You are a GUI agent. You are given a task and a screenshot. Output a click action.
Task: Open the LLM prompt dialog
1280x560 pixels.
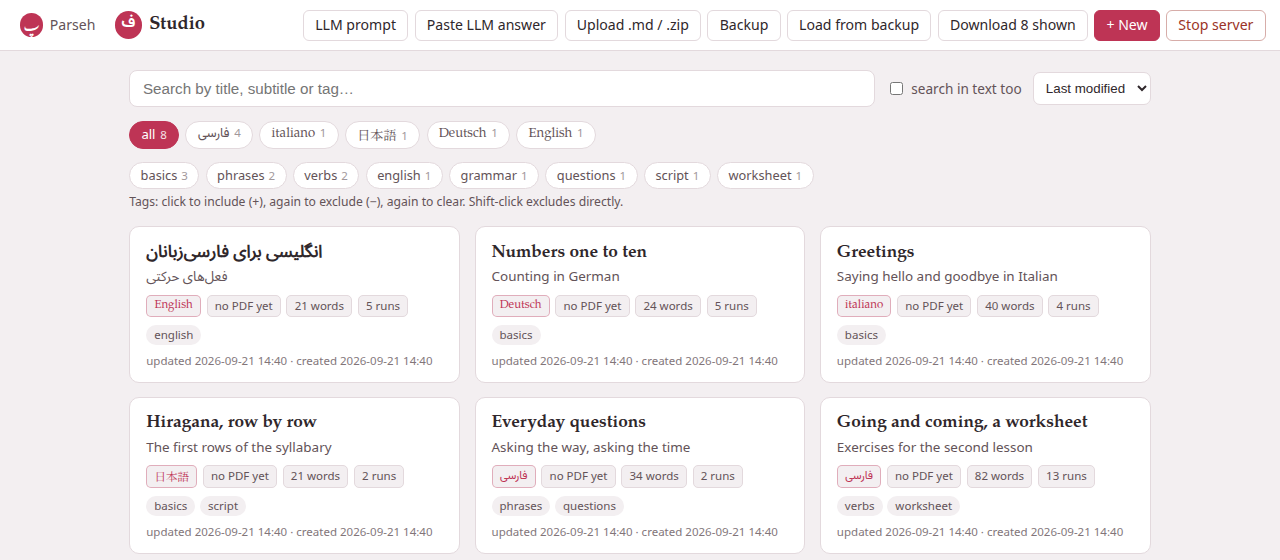(x=355, y=25)
